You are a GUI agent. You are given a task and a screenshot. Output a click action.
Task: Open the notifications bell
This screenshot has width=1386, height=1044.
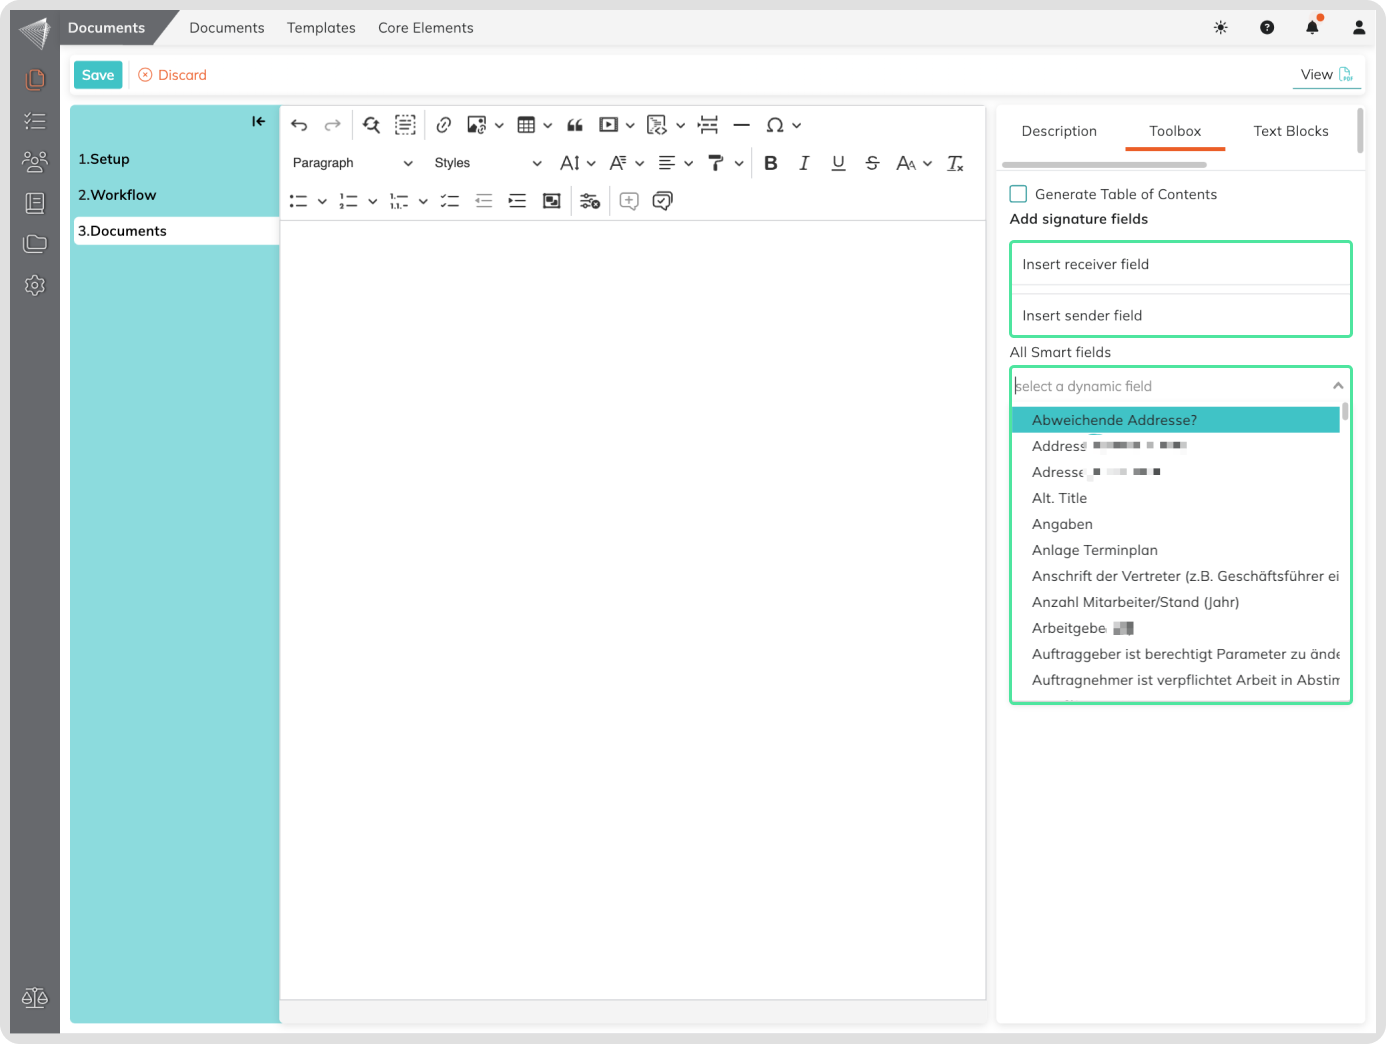pos(1312,28)
